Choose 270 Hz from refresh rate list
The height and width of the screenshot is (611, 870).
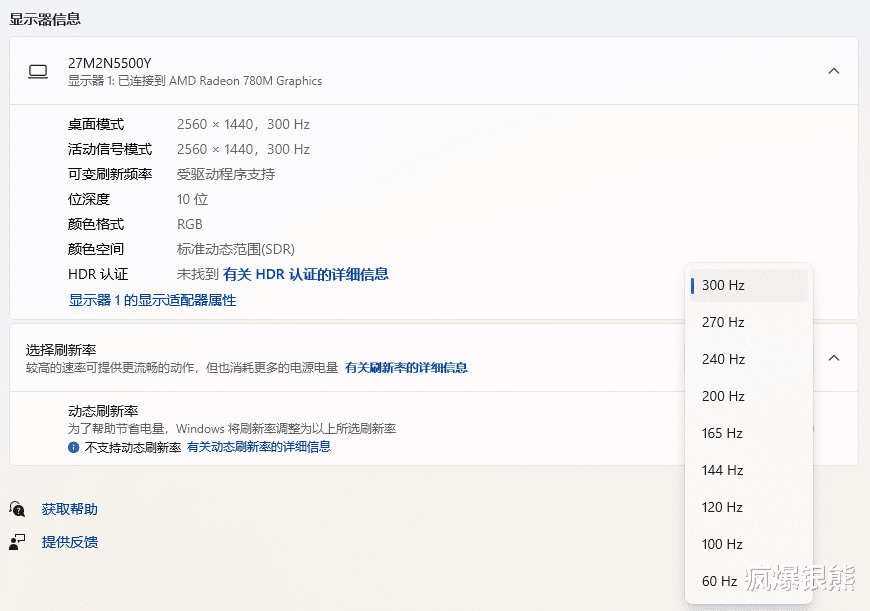click(748, 322)
